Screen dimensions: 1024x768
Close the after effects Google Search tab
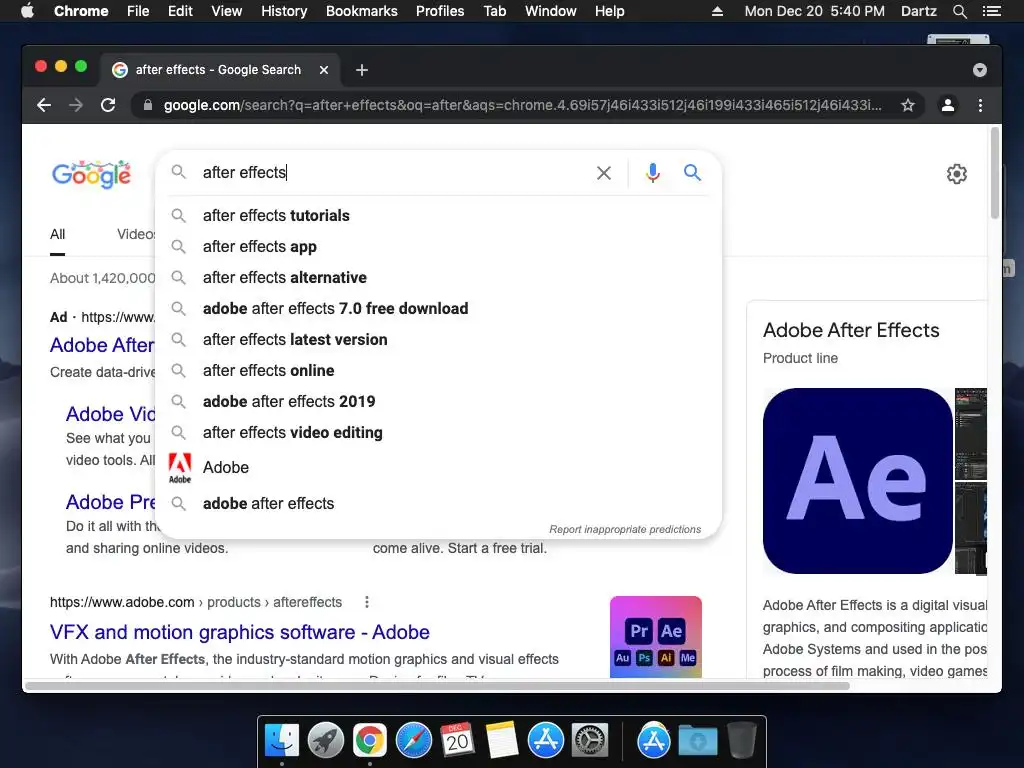[x=324, y=70]
